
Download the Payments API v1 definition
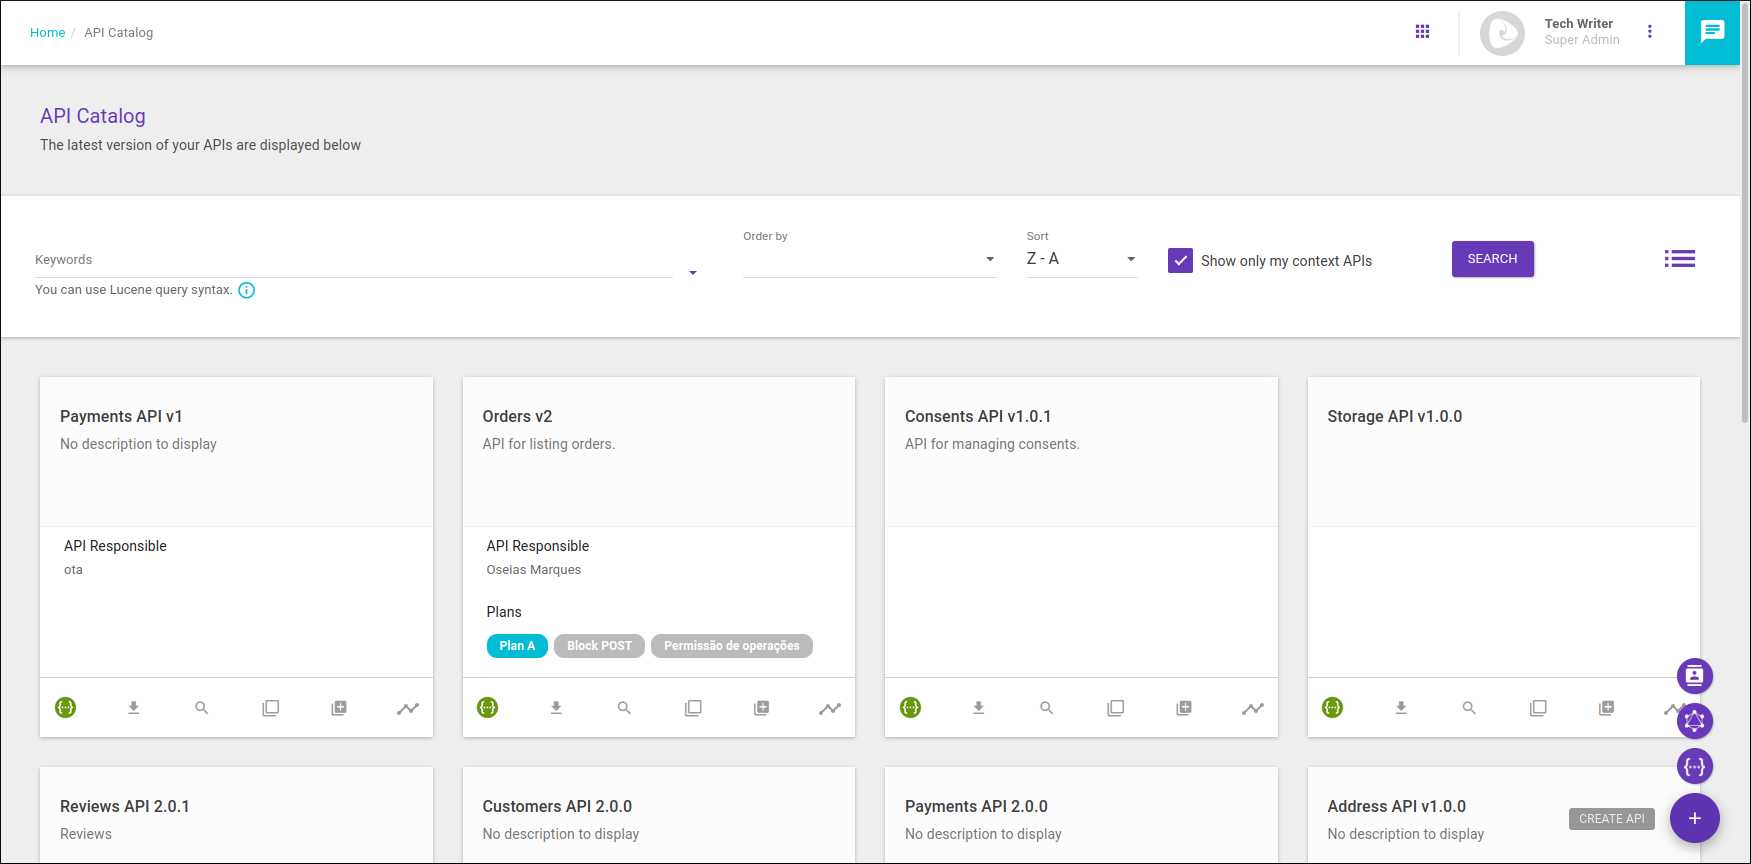pos(133,708)
